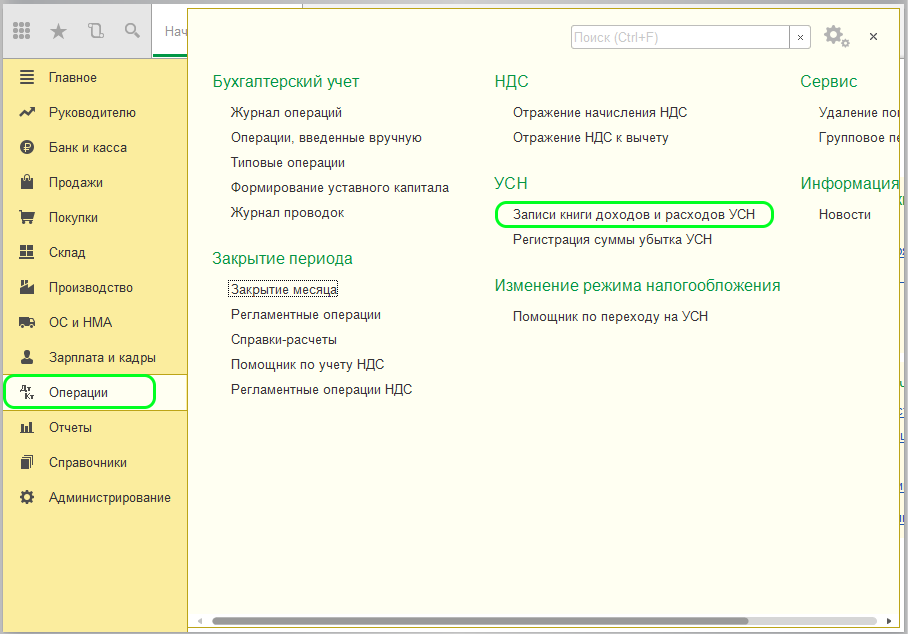Open Журнал операций

(286, 113)
